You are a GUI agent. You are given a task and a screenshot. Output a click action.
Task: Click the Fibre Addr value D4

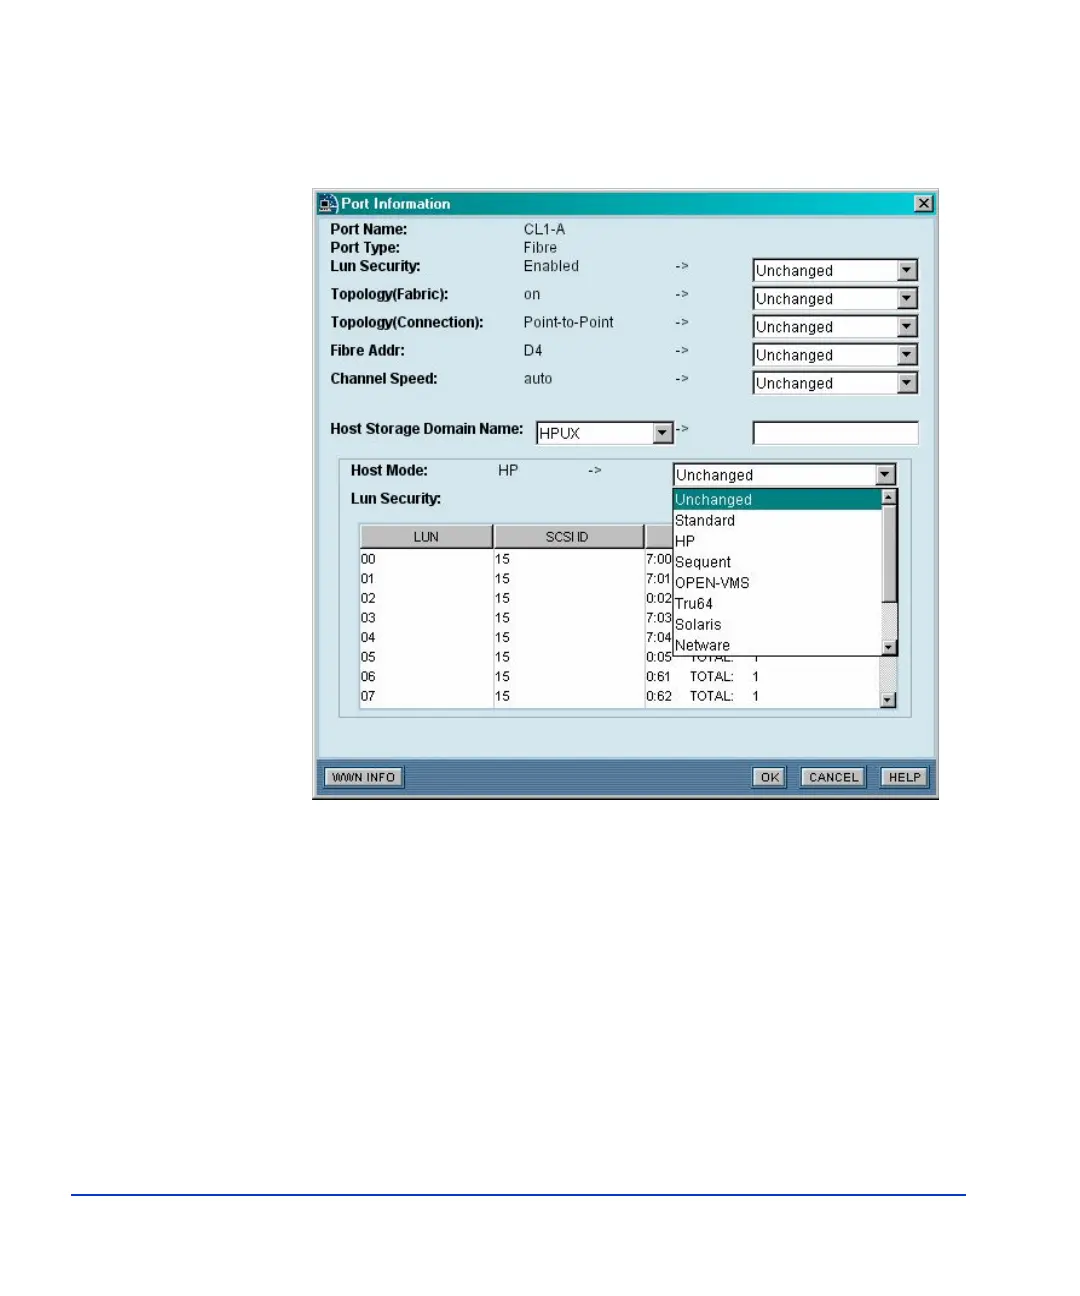click(533, 350)
